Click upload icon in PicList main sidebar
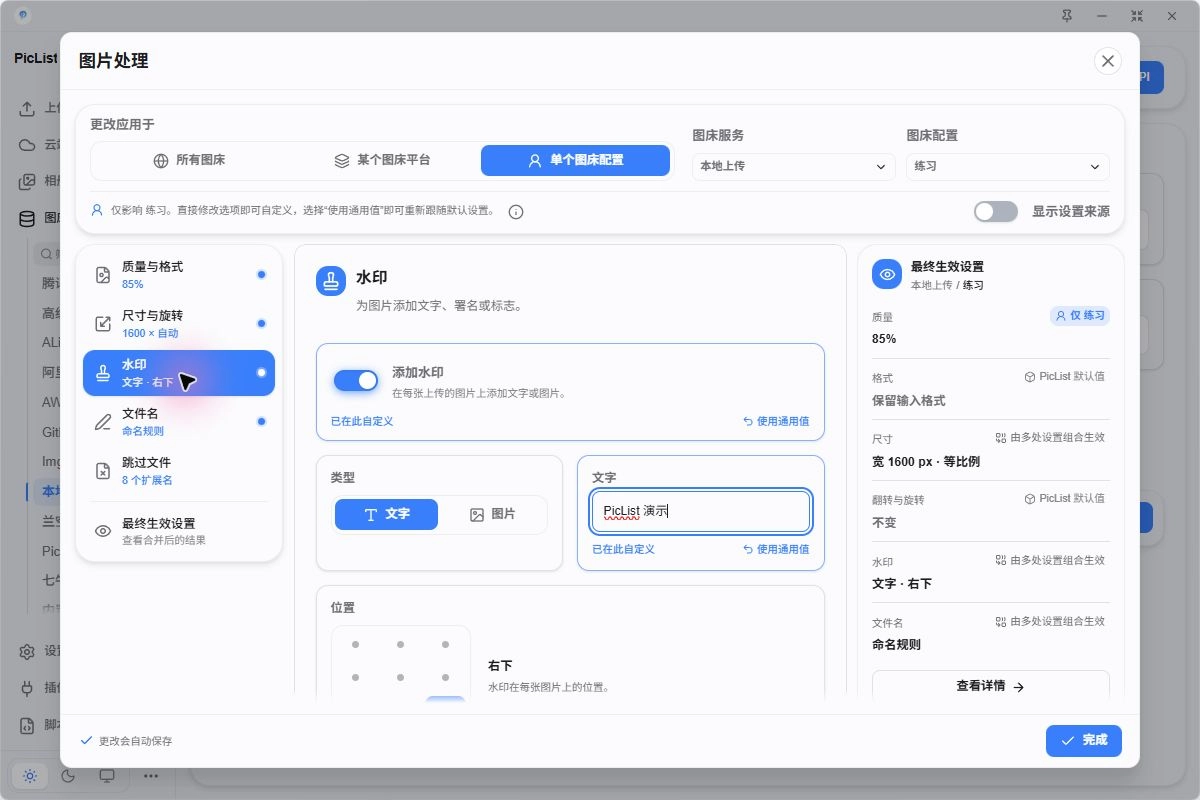This screenshot has height=800, width=1200. (28, 108)
